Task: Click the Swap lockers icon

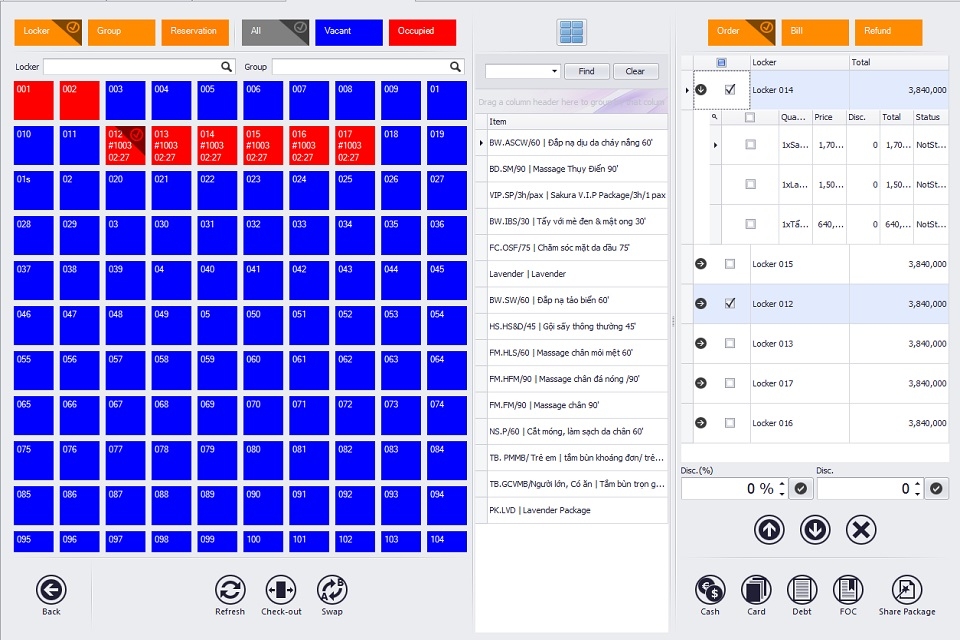Action: (x=332, y=590)
